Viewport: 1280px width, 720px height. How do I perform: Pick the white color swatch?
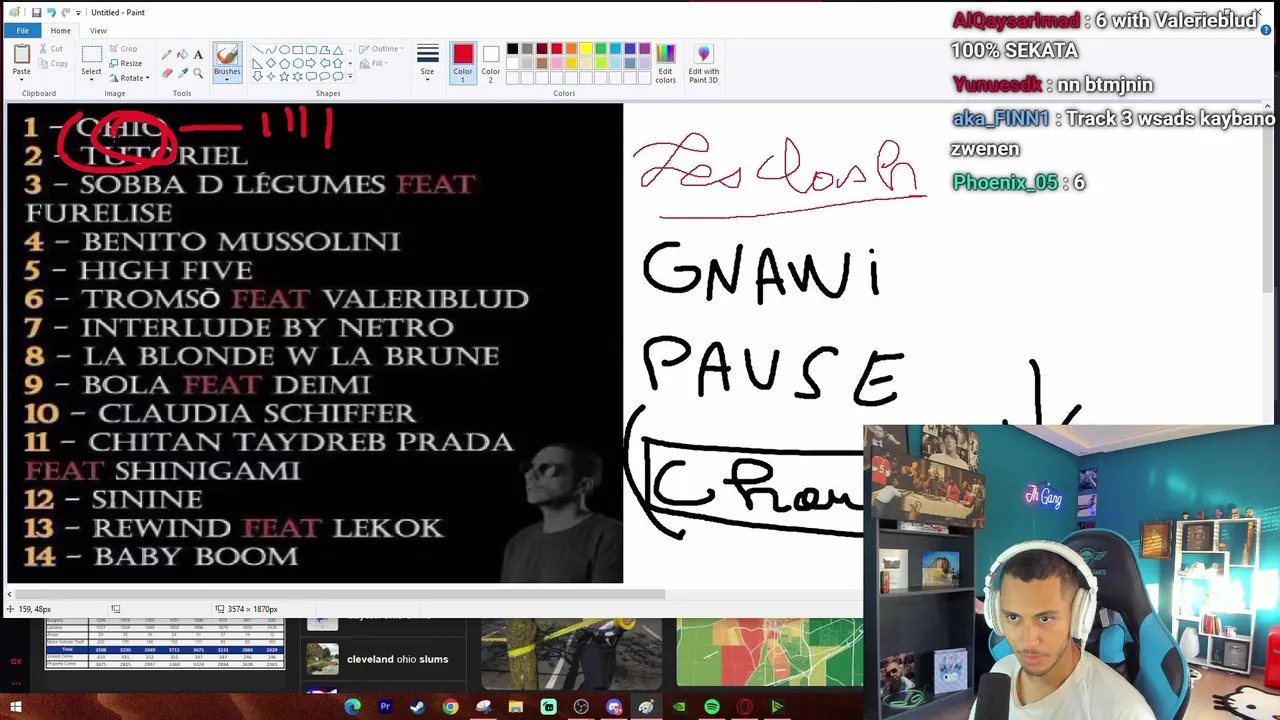(x=512, y=63)
